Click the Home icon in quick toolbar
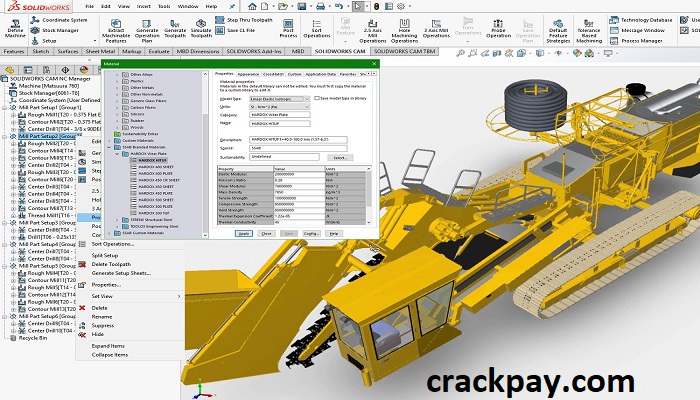Viewport: 700px width, 400px height. [x=252, y=6]
